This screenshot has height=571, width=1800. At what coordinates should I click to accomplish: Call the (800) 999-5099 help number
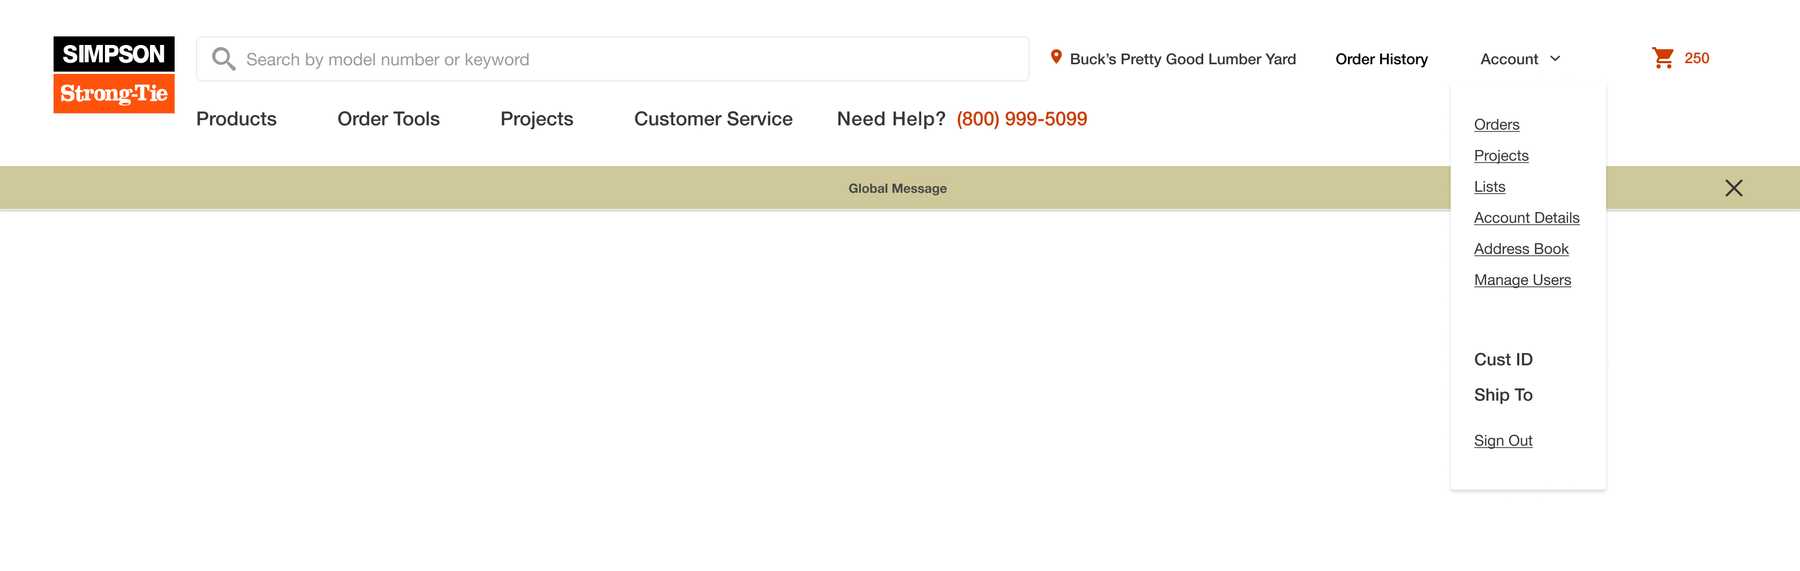1021,119
